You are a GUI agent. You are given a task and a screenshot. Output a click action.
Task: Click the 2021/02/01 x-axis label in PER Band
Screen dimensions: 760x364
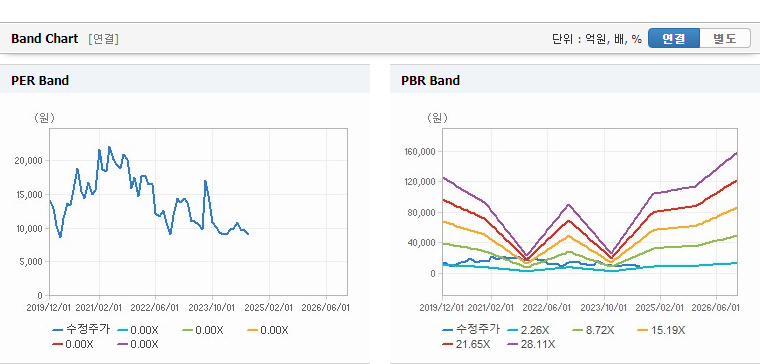coord(99,307)
